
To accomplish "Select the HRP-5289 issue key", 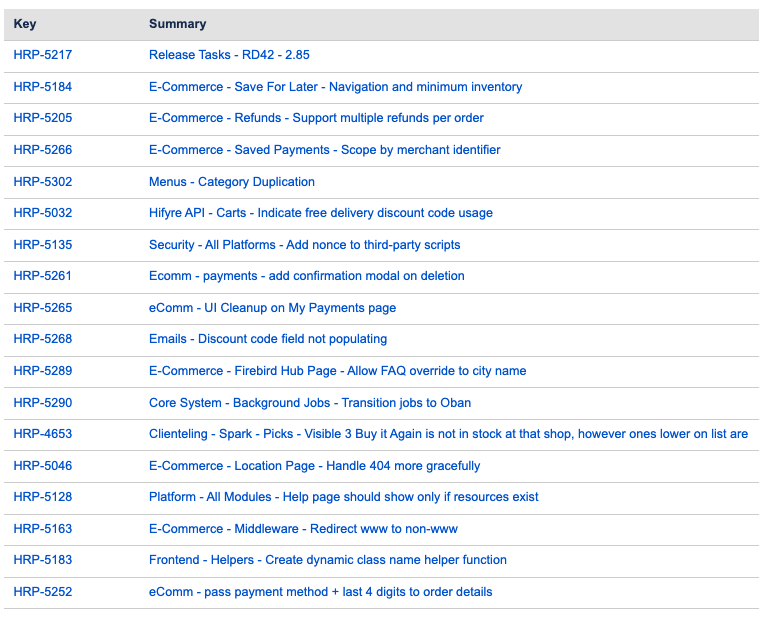I will pyautogui.click(x=42, y=371).
